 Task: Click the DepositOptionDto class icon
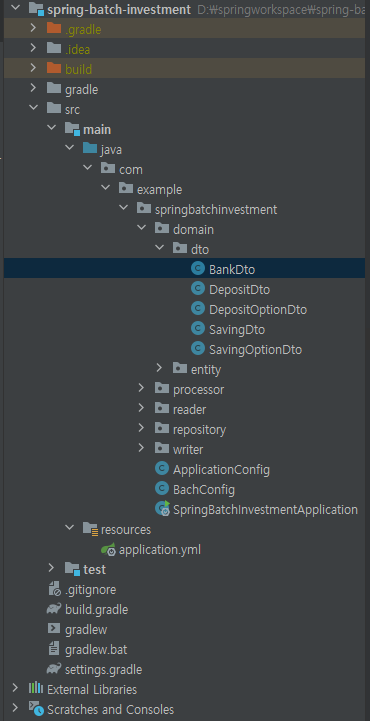tap(198, 309)
